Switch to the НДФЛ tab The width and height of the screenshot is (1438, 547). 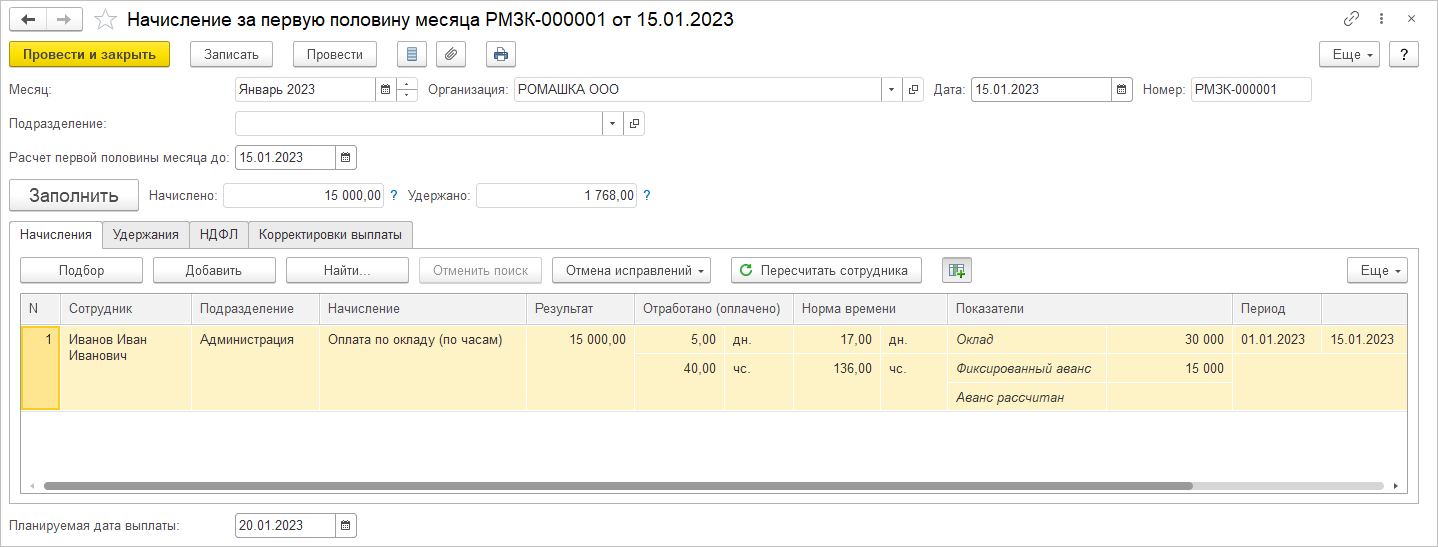[x=217, y=234]
